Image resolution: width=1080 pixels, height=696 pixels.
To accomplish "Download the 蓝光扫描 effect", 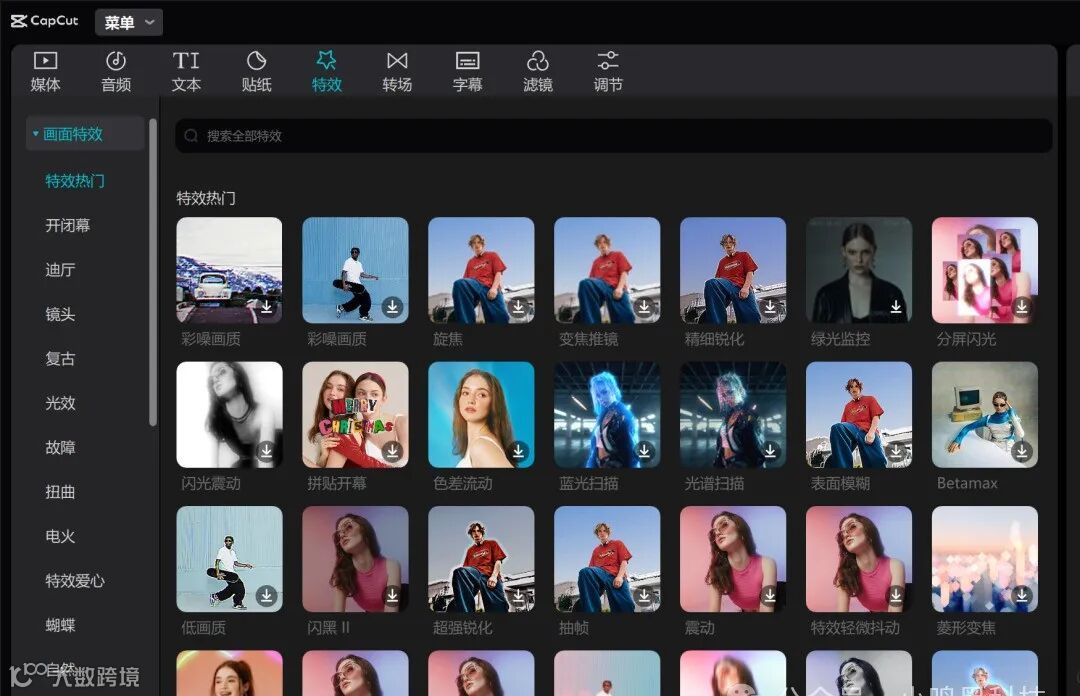I will tap(644, 451).
